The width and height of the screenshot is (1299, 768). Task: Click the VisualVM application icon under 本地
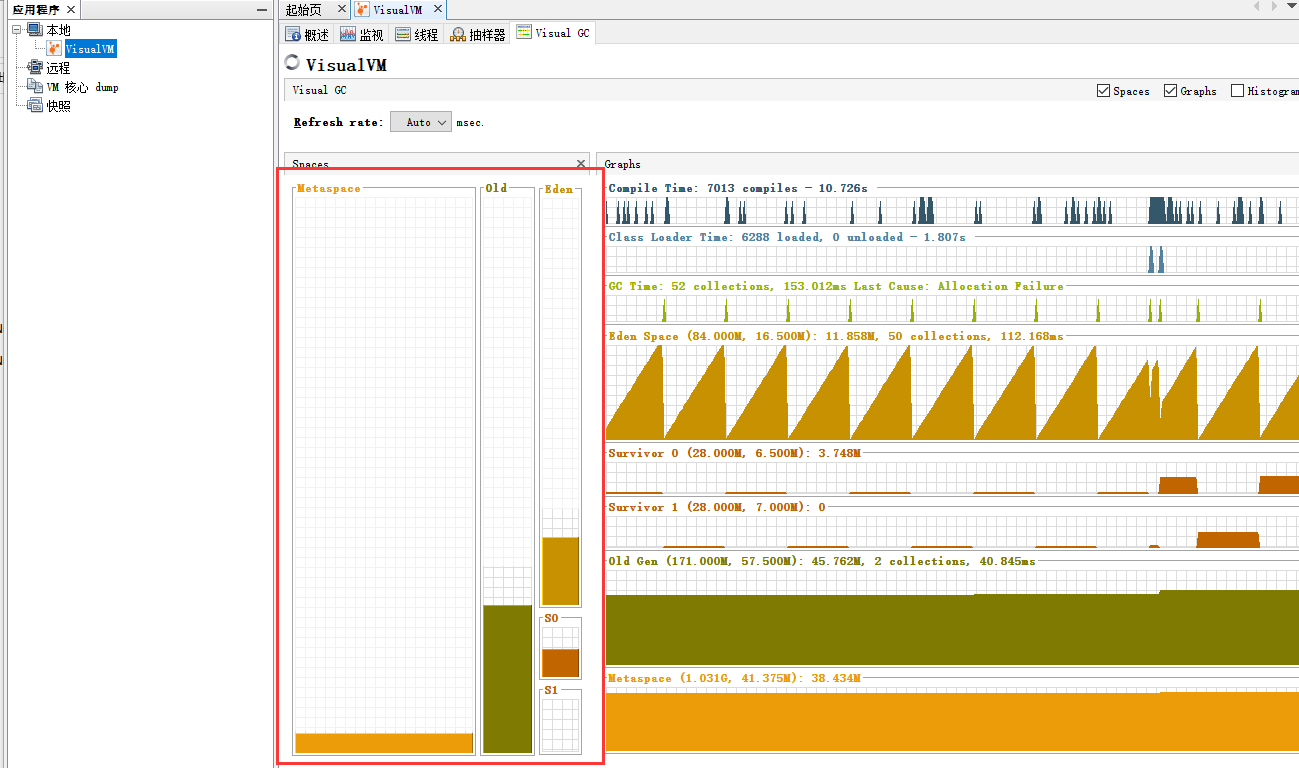click(x=55, y=48)
